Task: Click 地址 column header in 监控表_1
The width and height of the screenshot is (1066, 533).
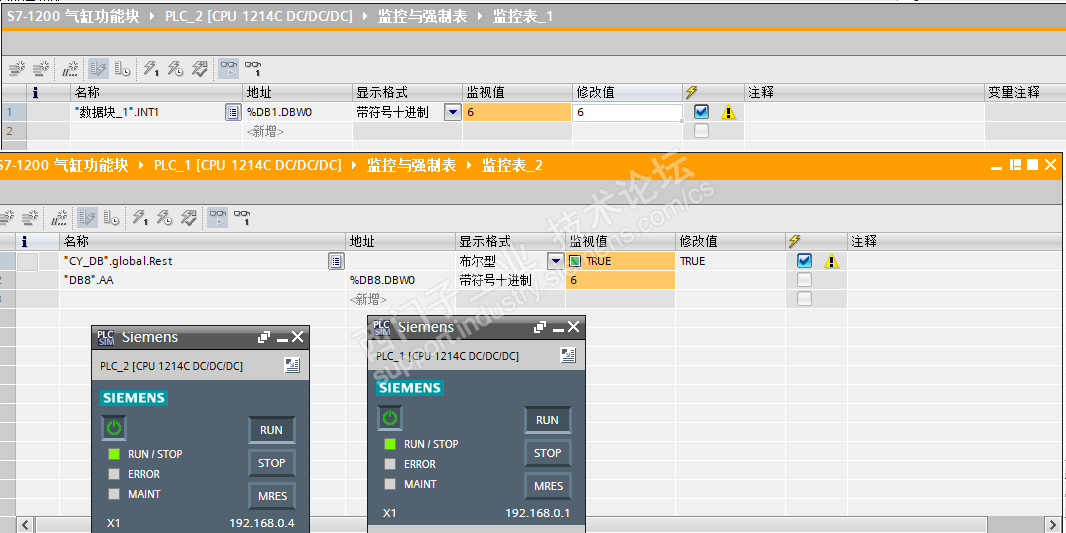Action: (x=298, y=92)
